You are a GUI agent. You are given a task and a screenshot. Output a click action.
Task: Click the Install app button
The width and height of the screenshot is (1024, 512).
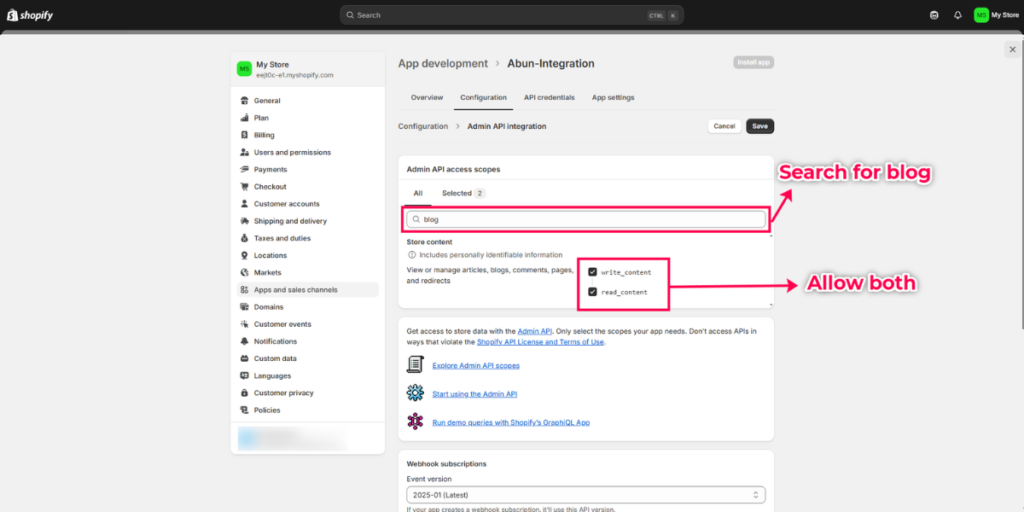pos(754,63)
